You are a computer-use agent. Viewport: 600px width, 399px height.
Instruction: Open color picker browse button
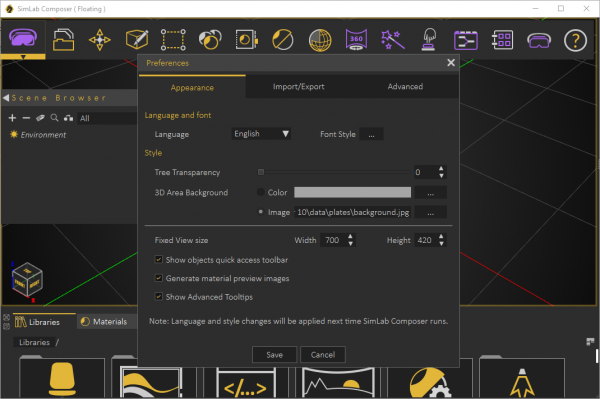coord(430,192)
